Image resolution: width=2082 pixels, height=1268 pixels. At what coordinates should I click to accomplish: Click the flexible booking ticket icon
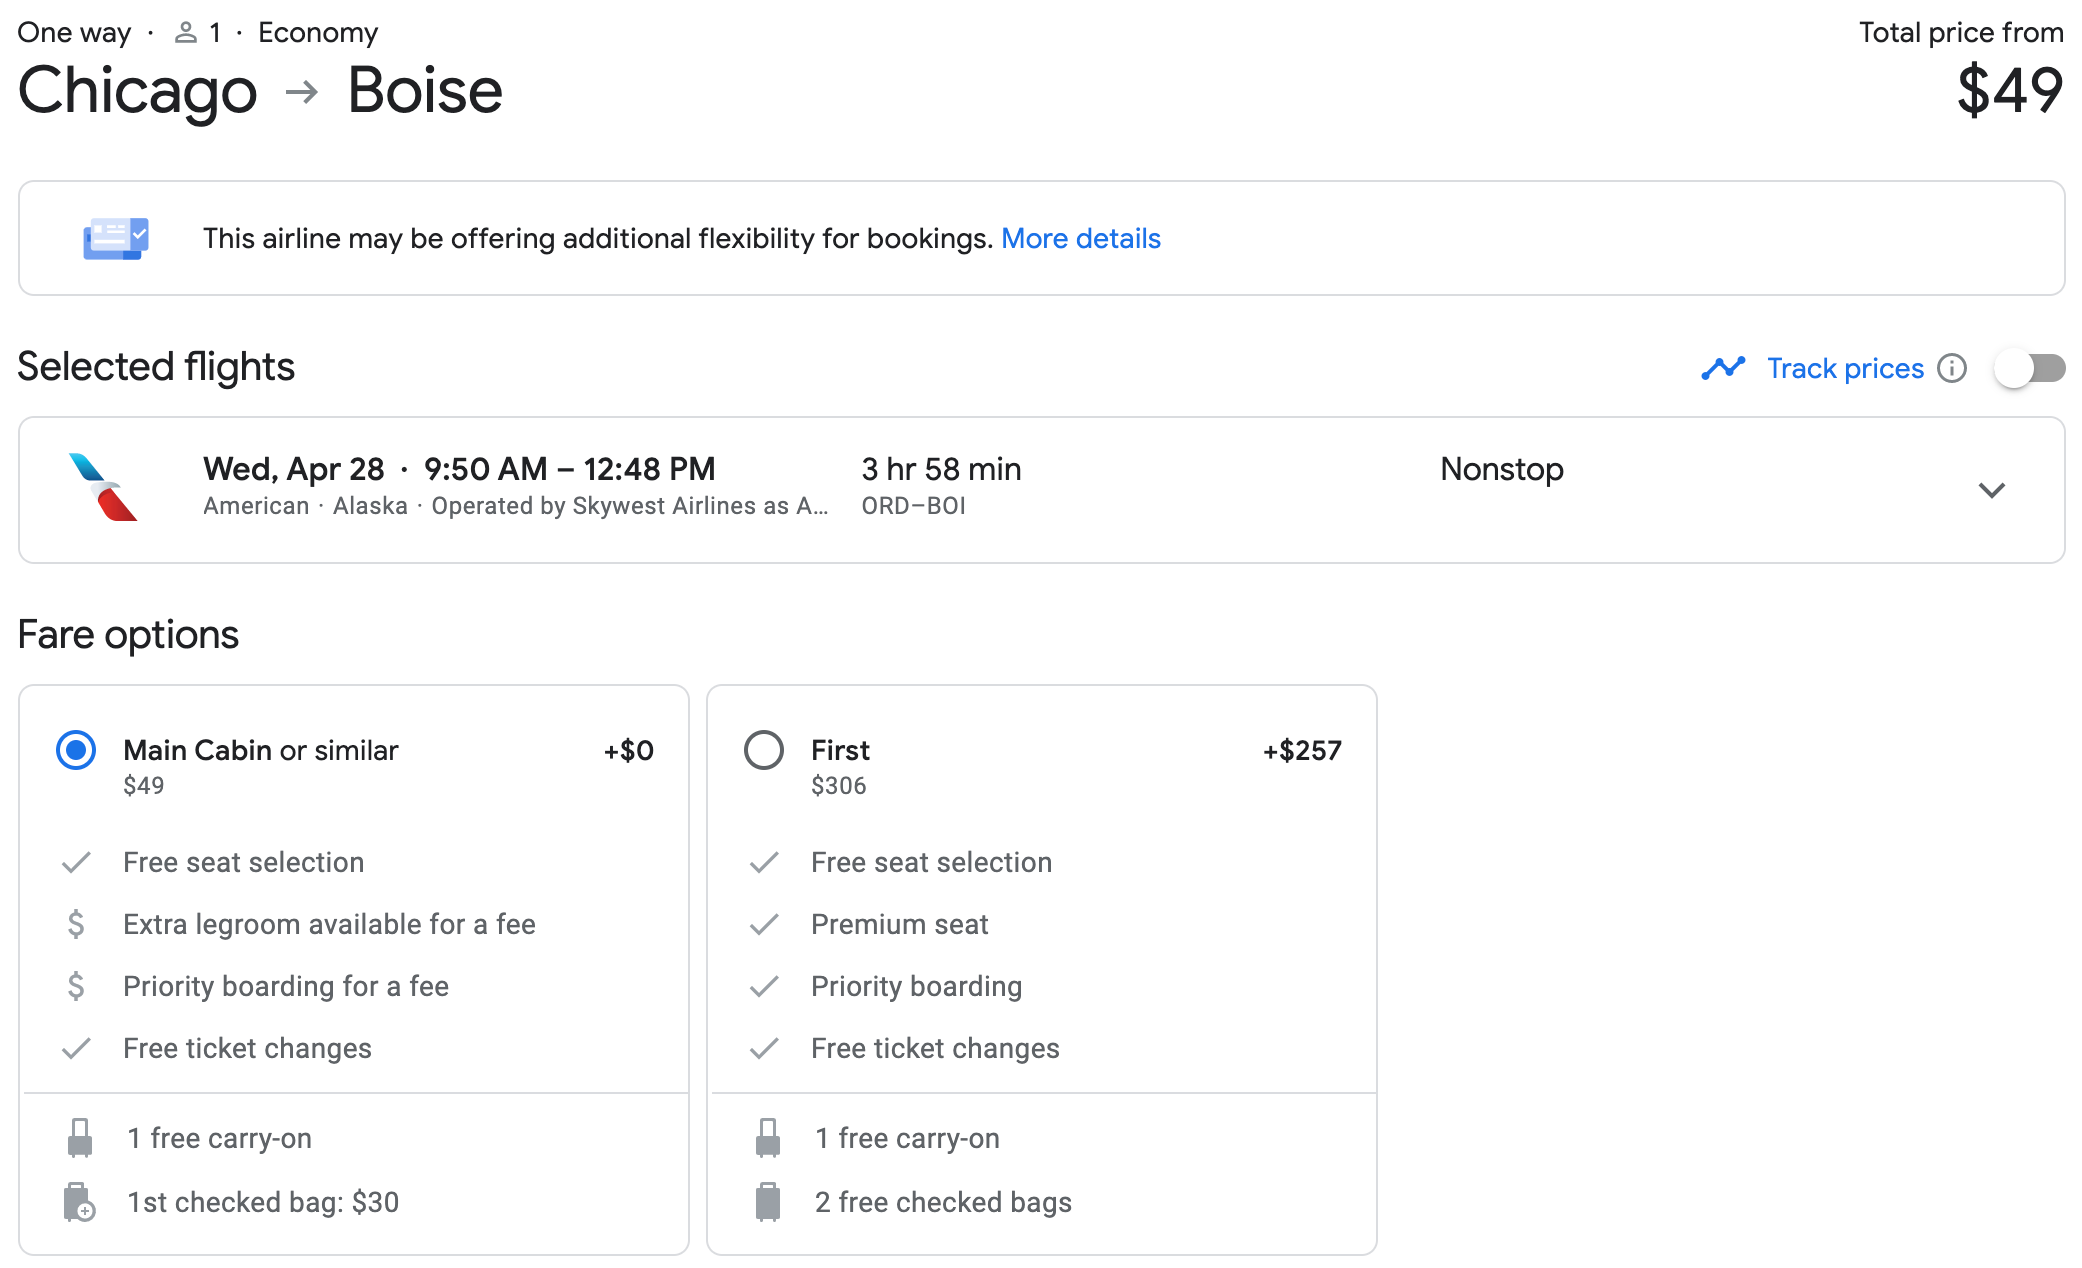[116, 239]
